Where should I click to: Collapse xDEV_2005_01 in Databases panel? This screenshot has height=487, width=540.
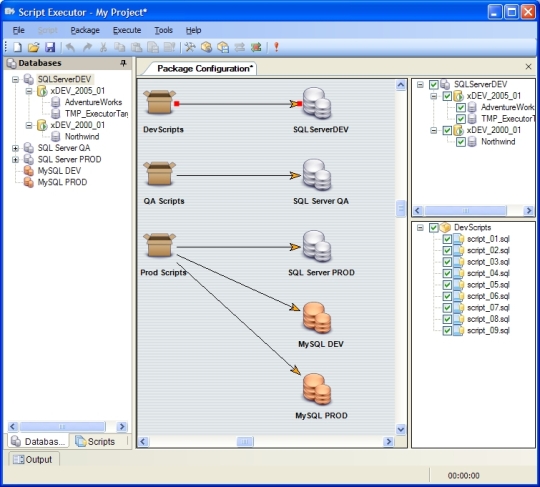point(29,91)
